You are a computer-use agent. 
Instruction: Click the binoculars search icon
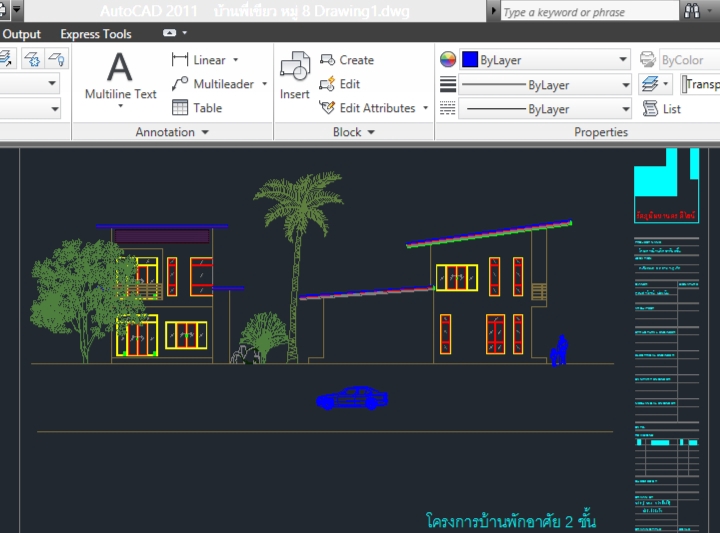(x=692, y=11)
